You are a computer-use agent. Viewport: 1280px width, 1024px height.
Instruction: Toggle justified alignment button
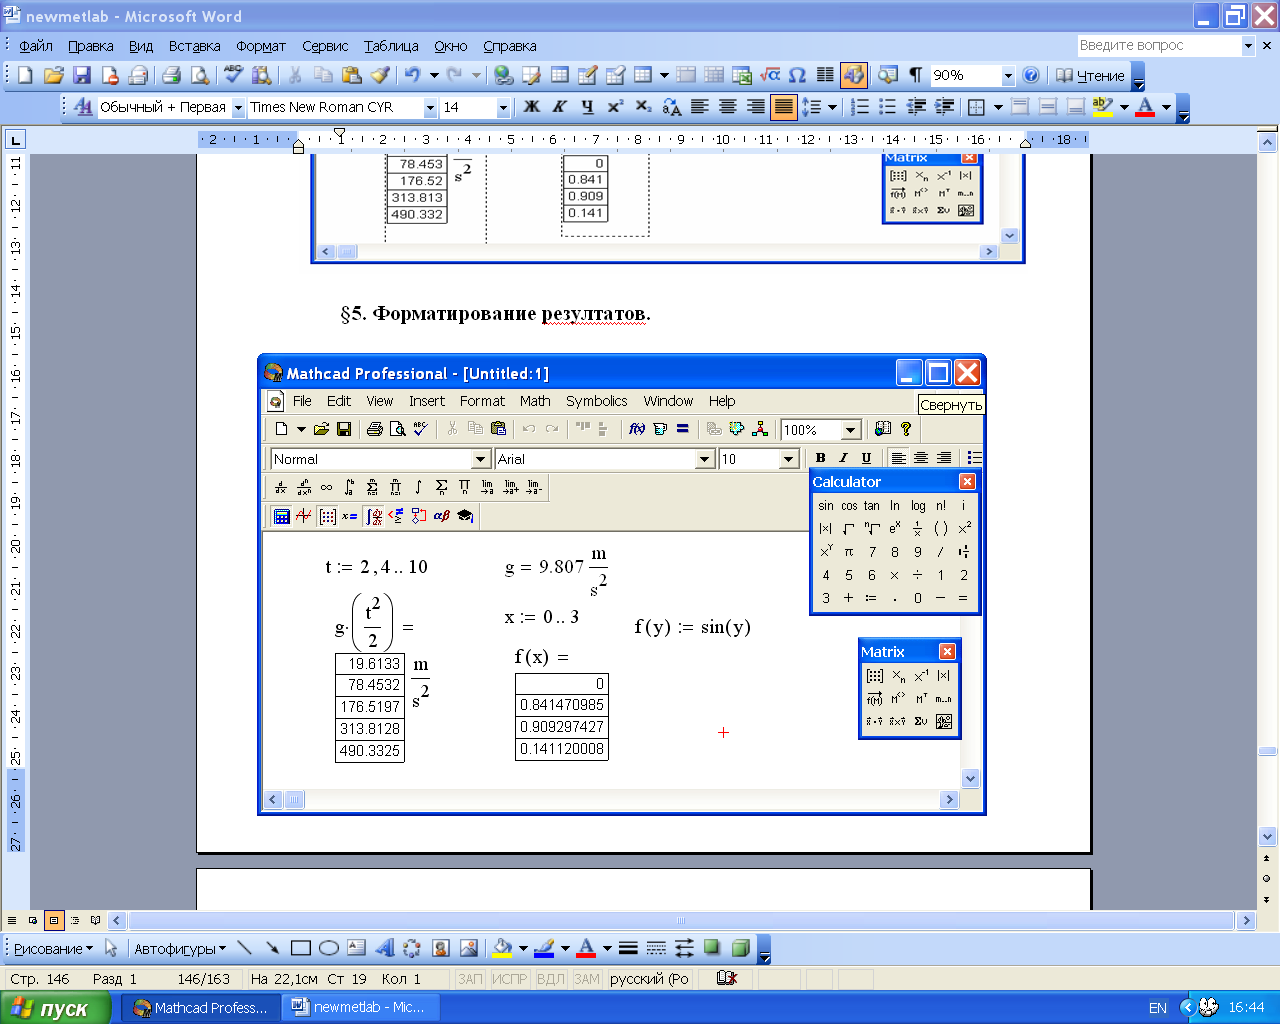tap(784, 107)
